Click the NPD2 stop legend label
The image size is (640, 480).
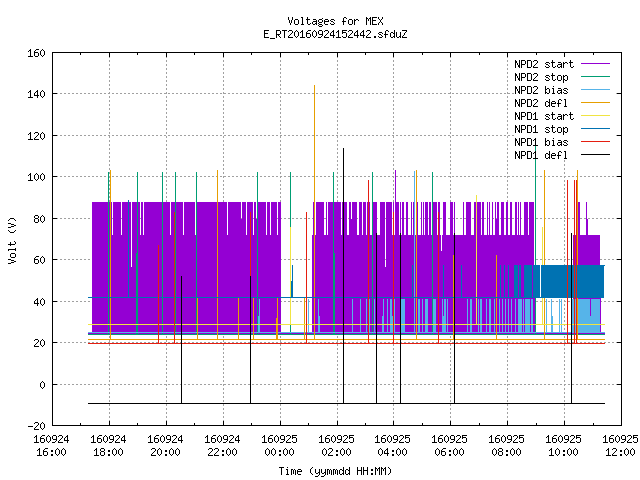(x=541, y=77)
